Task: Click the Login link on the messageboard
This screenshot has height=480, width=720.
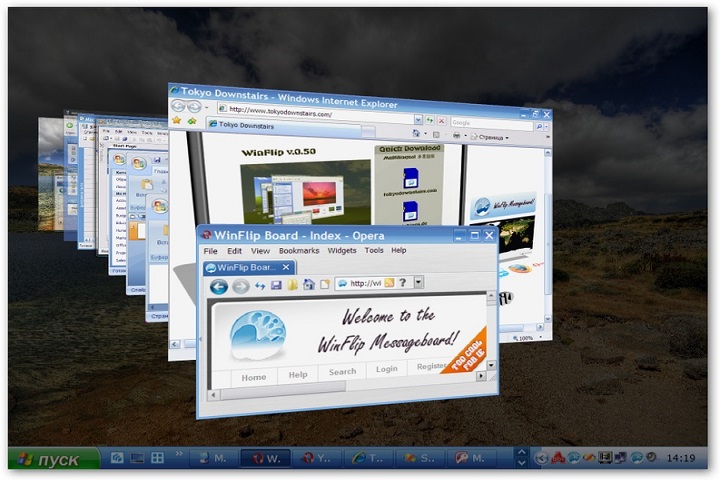Action: 387,369
